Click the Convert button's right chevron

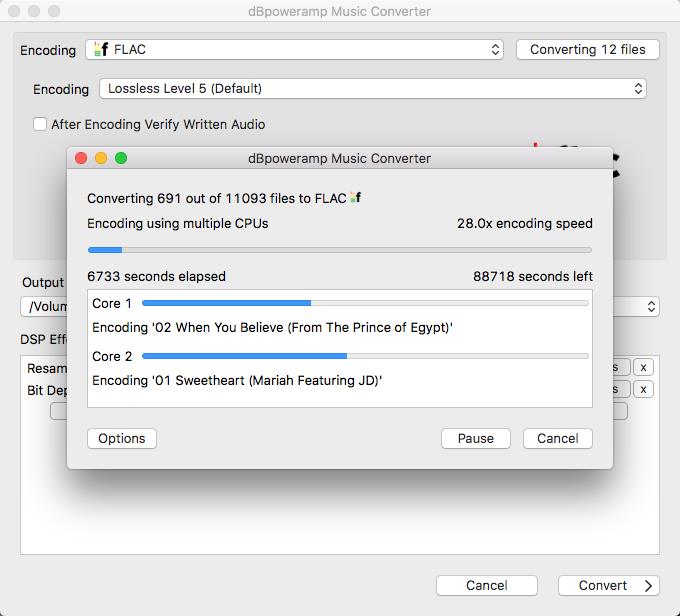coord(648,586)
